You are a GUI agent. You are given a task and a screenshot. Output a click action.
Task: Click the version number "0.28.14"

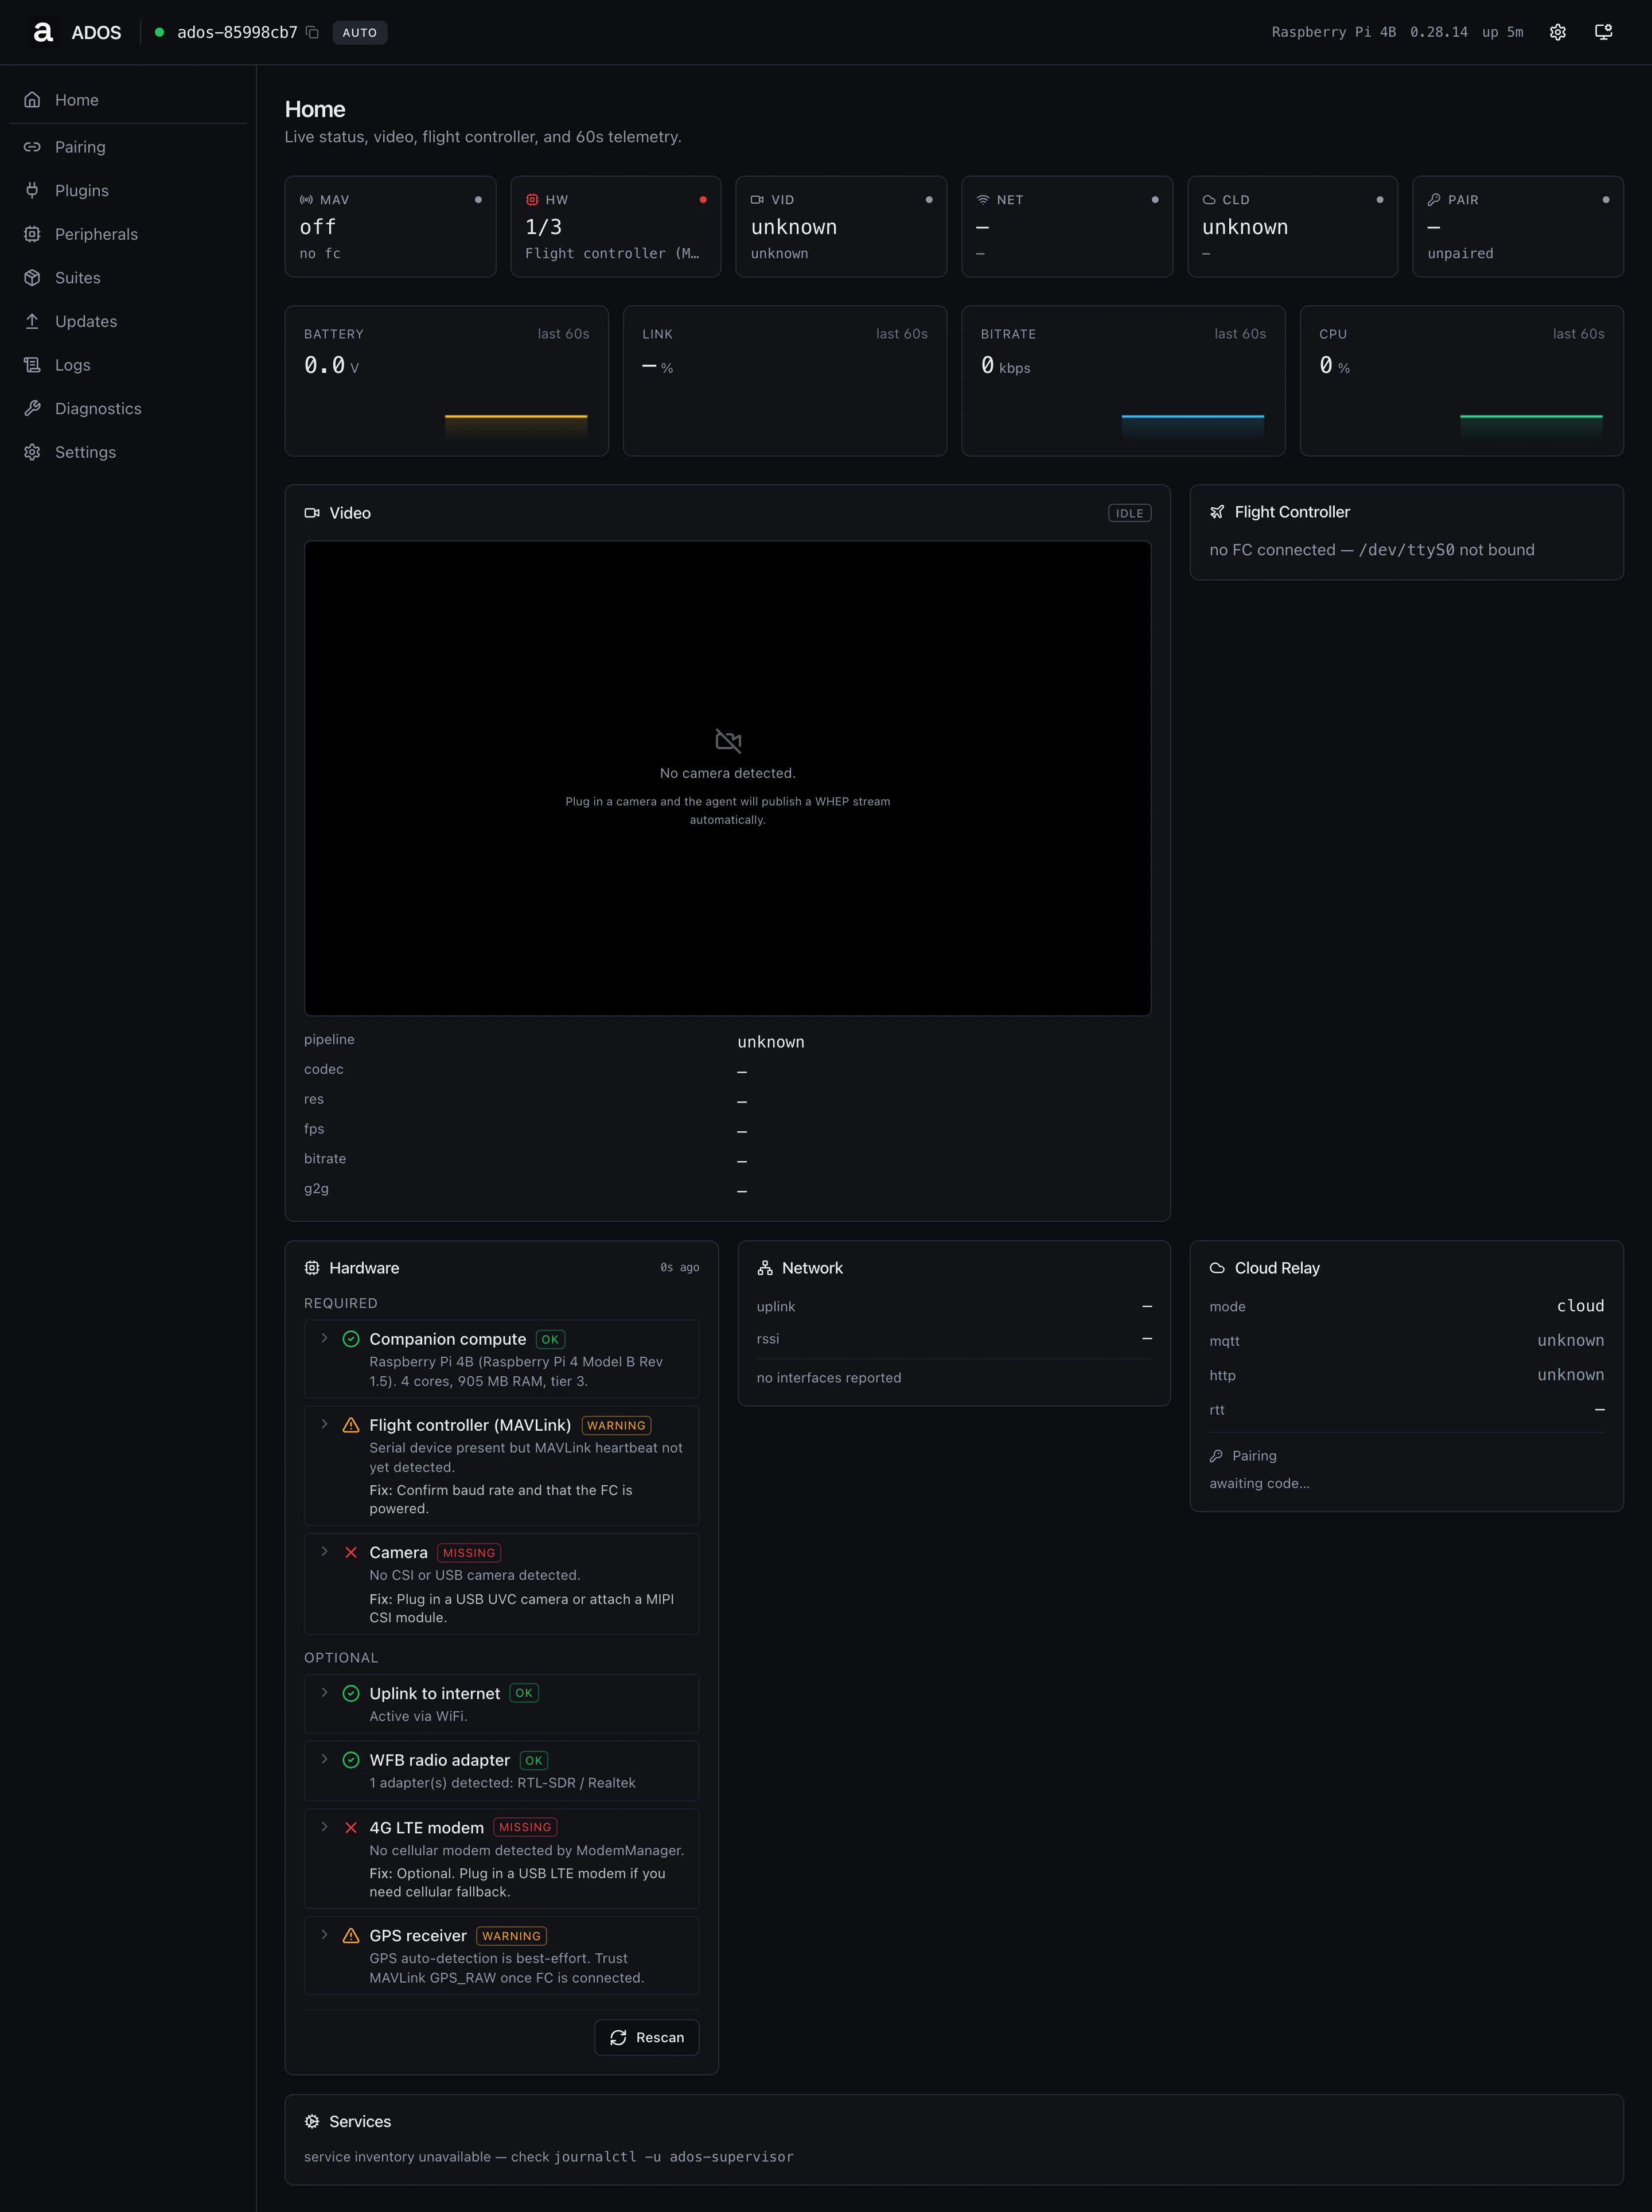click(1439, 32)
